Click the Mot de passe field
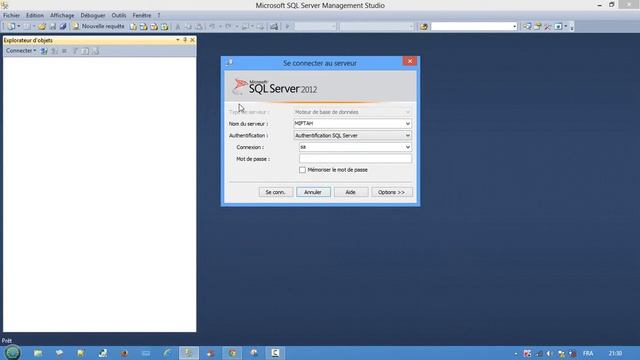 click(355, 159)
